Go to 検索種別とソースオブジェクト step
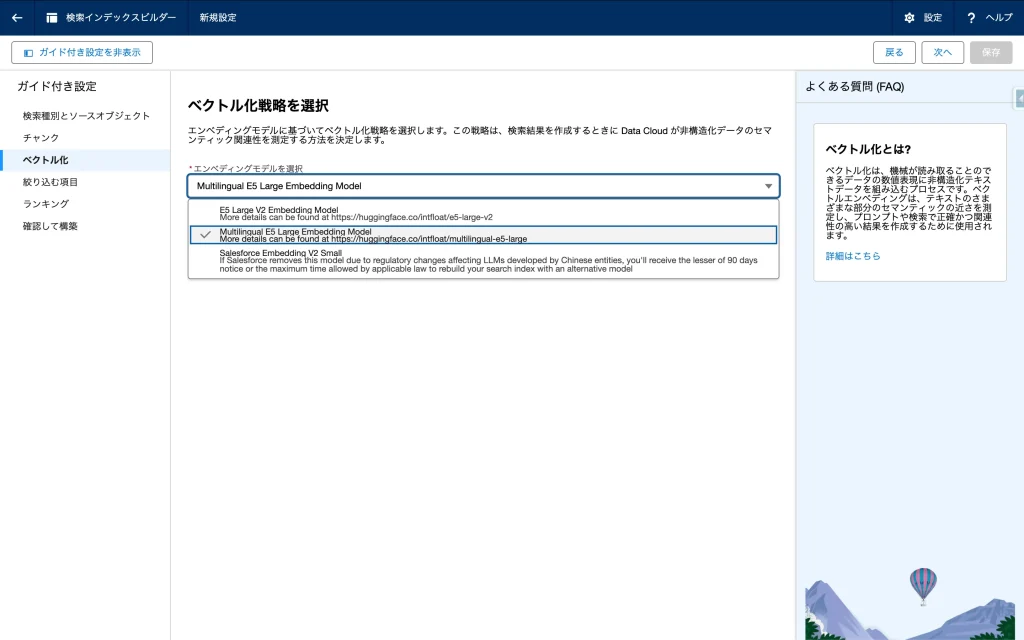 (x=86, y=116)
